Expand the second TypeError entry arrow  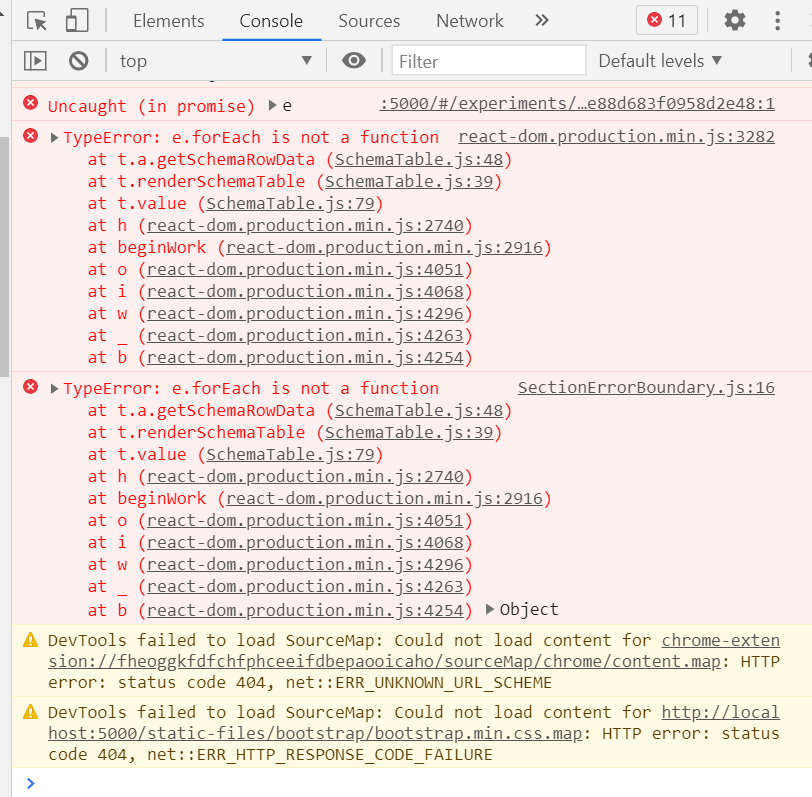[x=54, y=389]
